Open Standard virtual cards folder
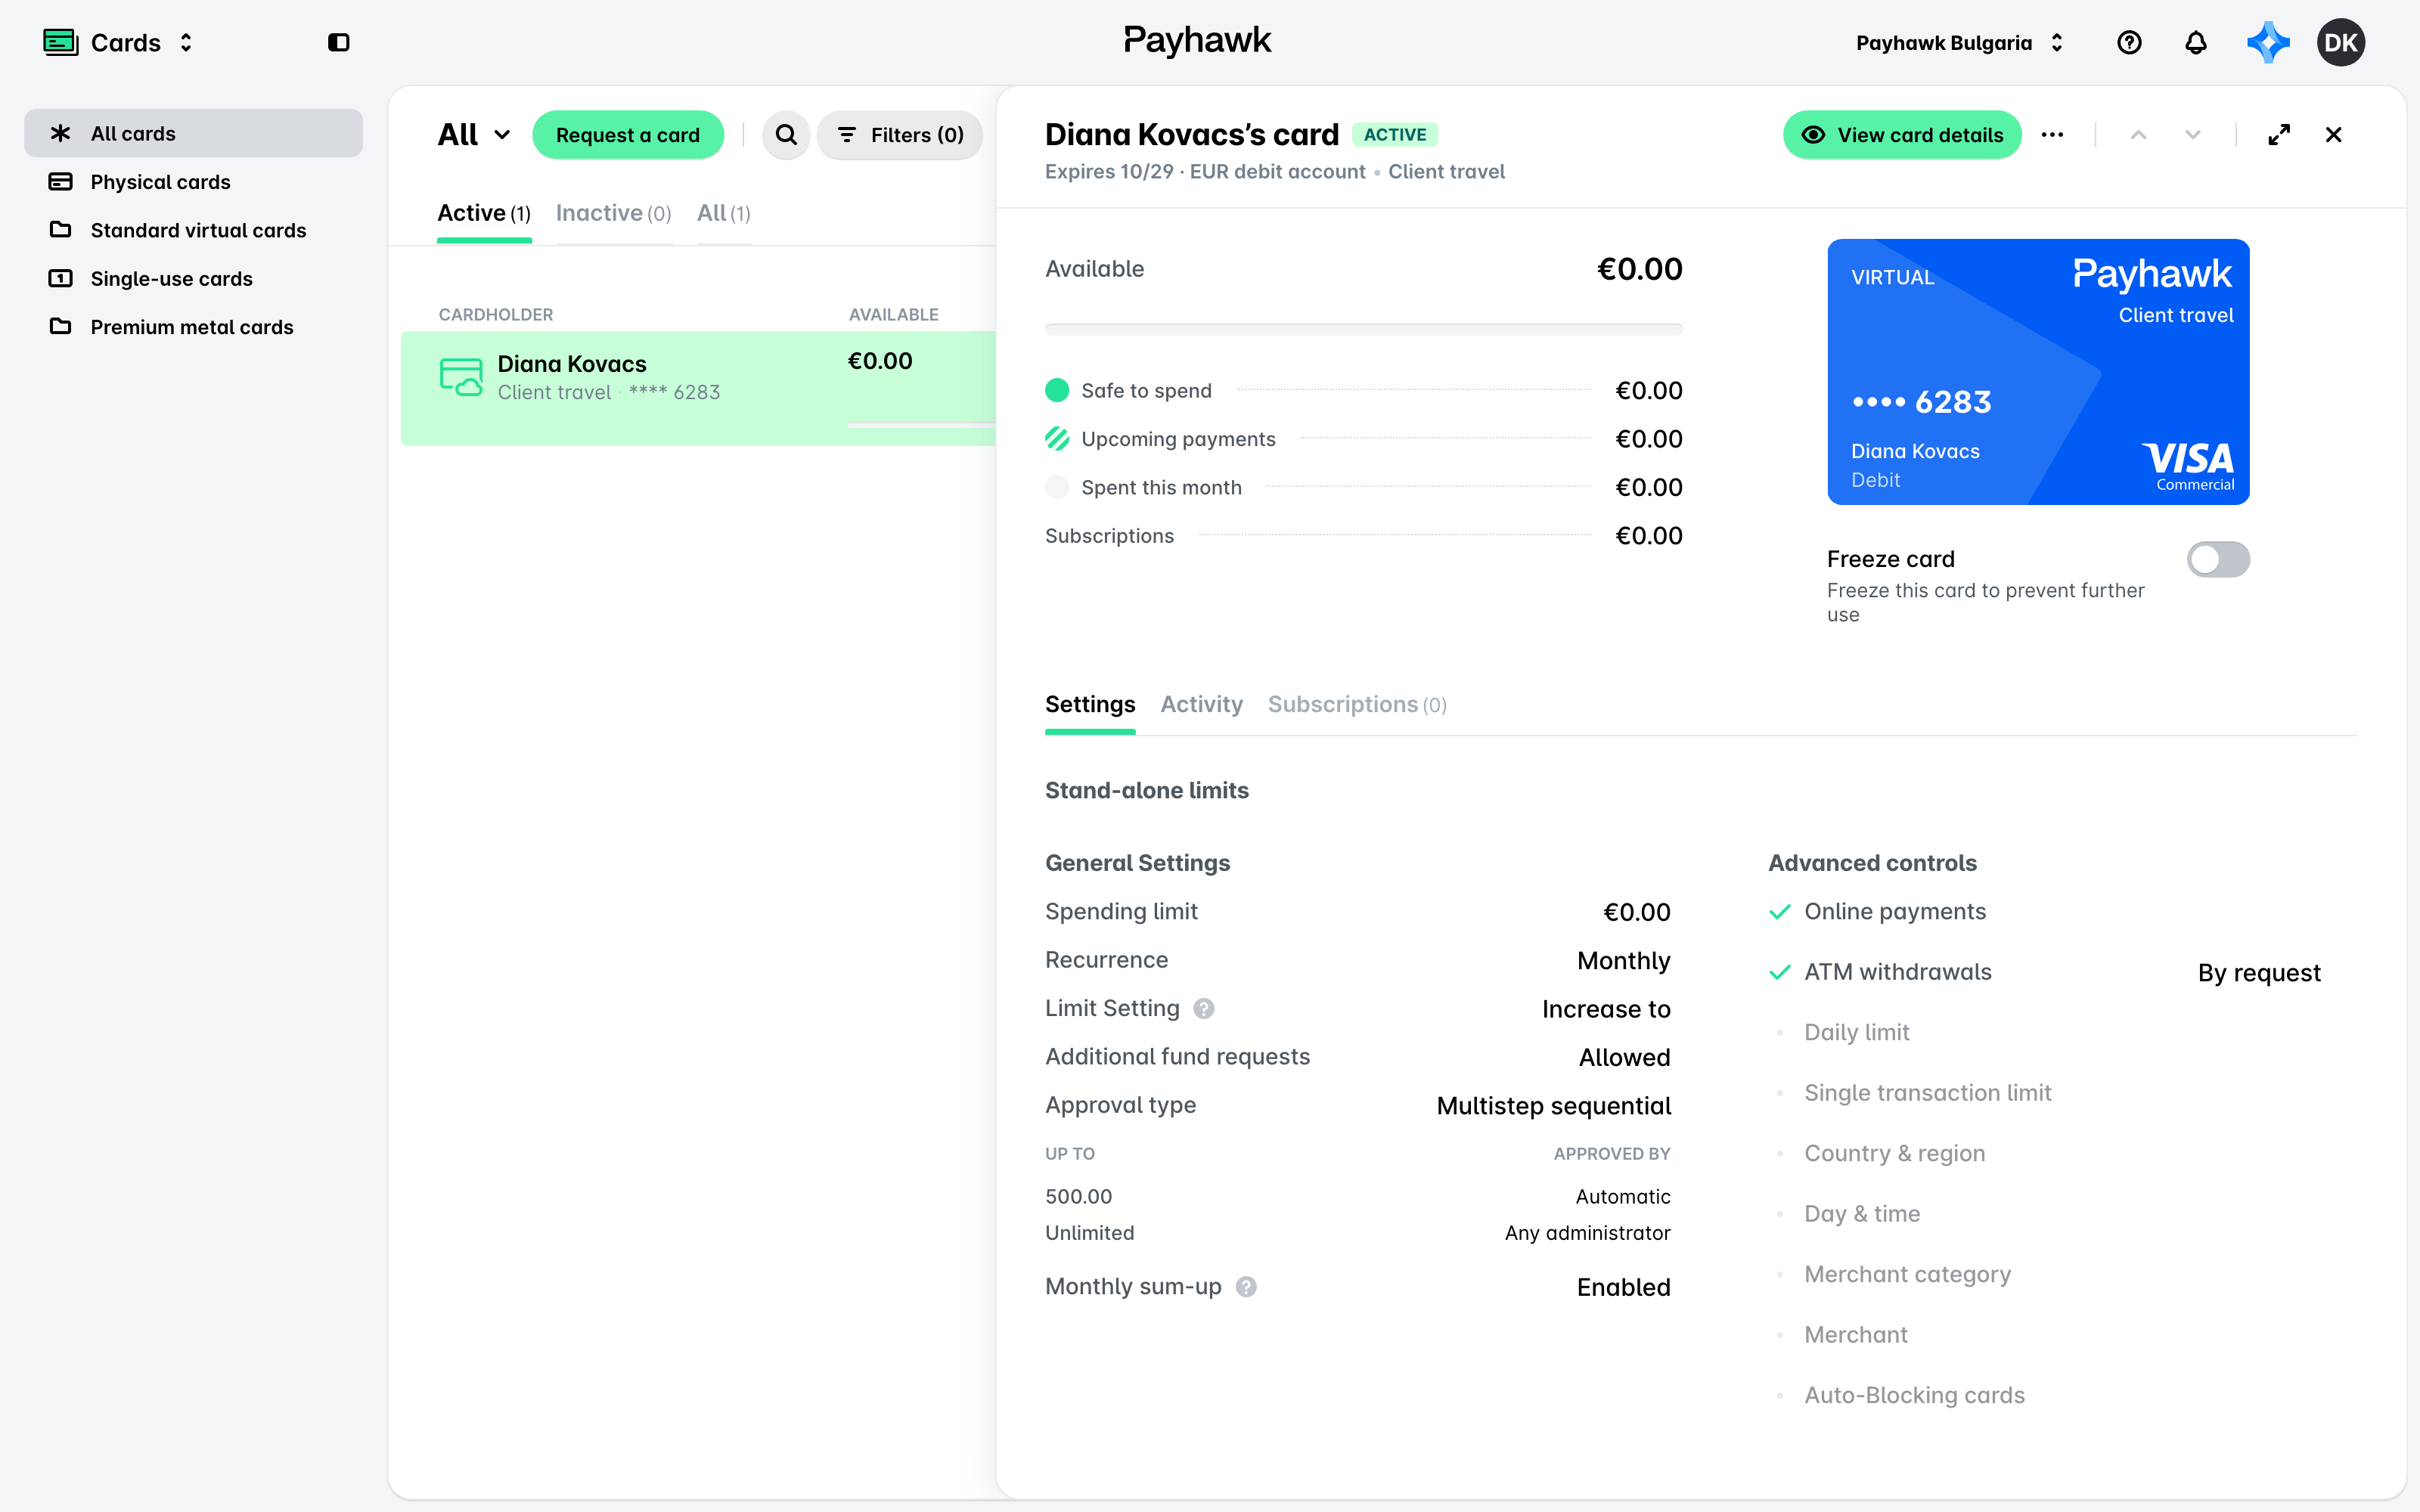 pyautogui.click(x=193, y=230)
